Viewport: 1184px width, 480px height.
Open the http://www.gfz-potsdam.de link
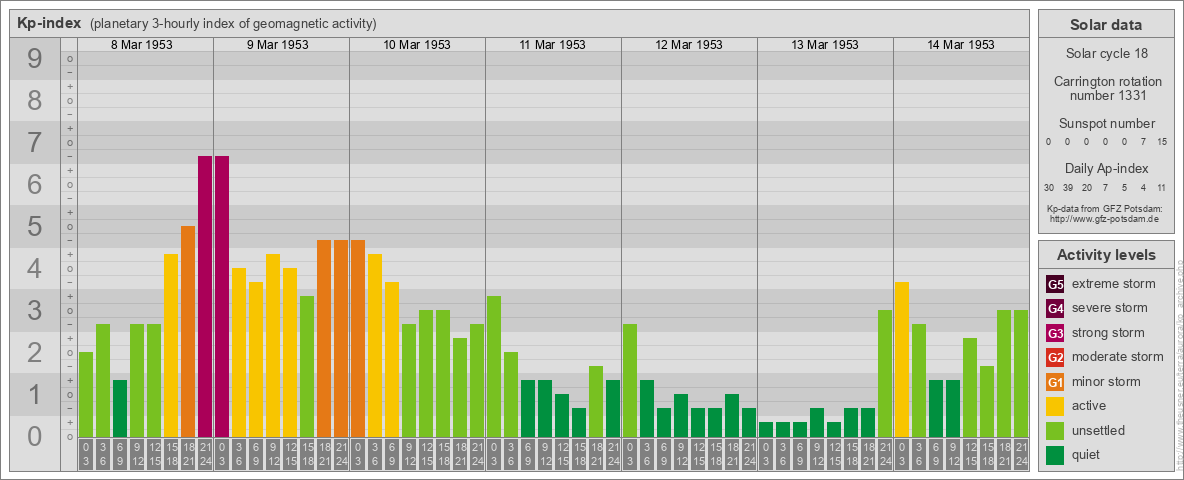pos(1106,218)
